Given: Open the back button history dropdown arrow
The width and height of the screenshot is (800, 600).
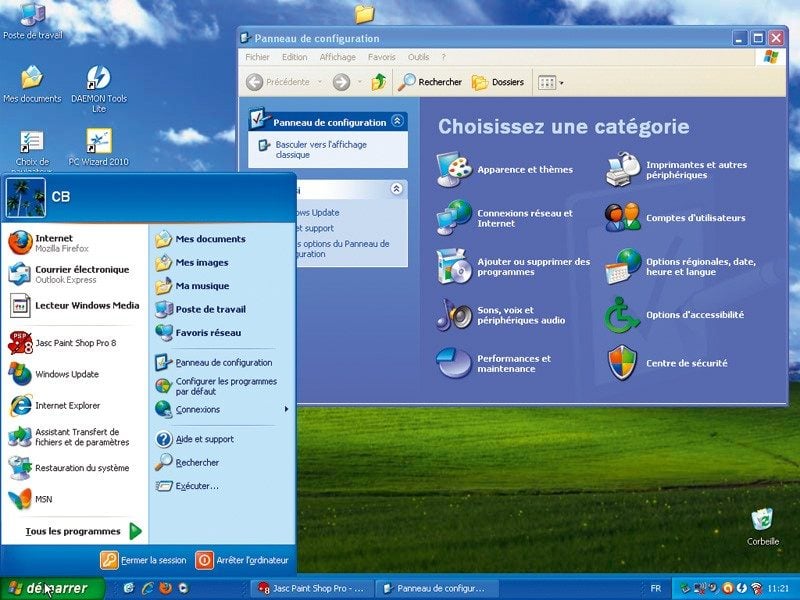Looking at the screenshot, I should pos(320,82).
